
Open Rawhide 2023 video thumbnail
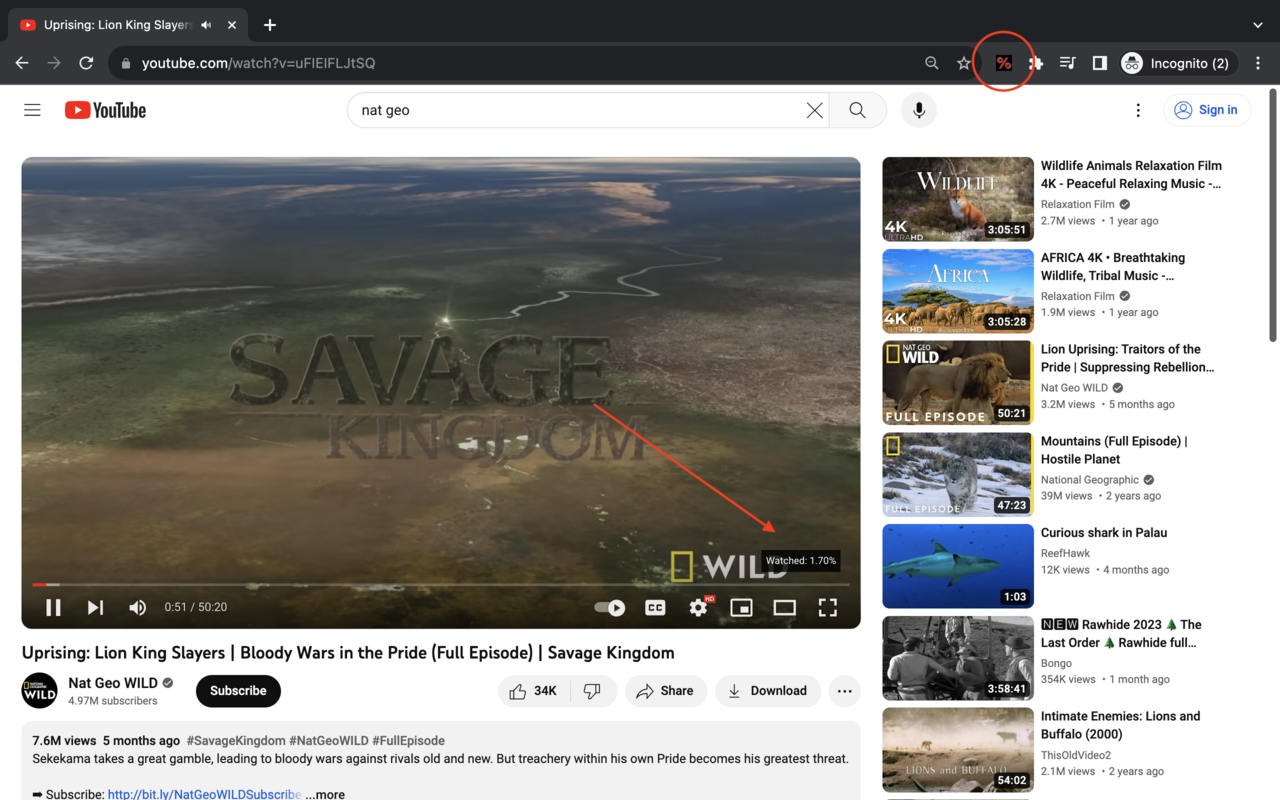click(958, 658)
